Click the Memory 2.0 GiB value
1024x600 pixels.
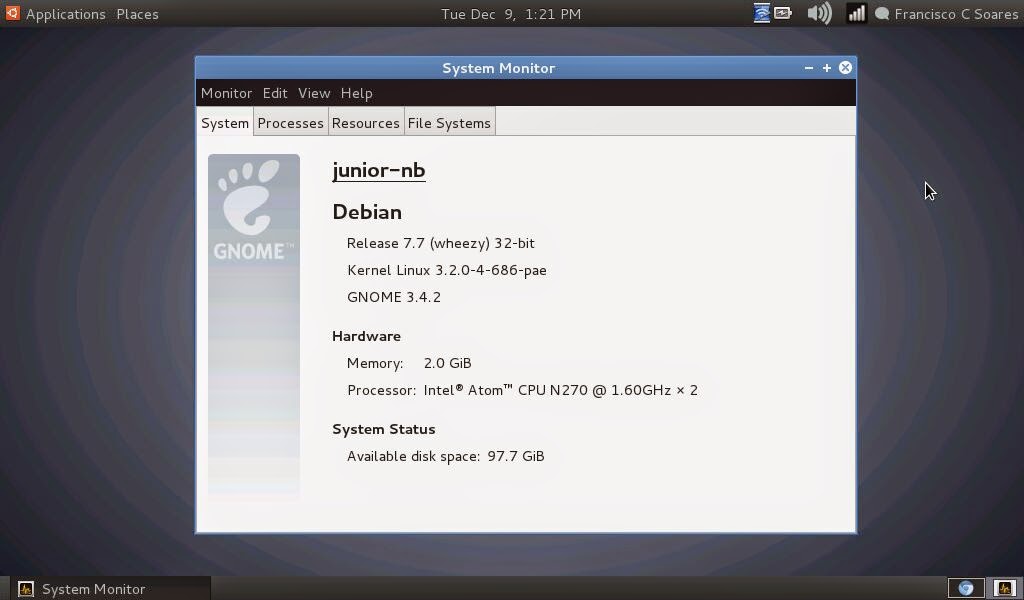(x=447, y=363)
